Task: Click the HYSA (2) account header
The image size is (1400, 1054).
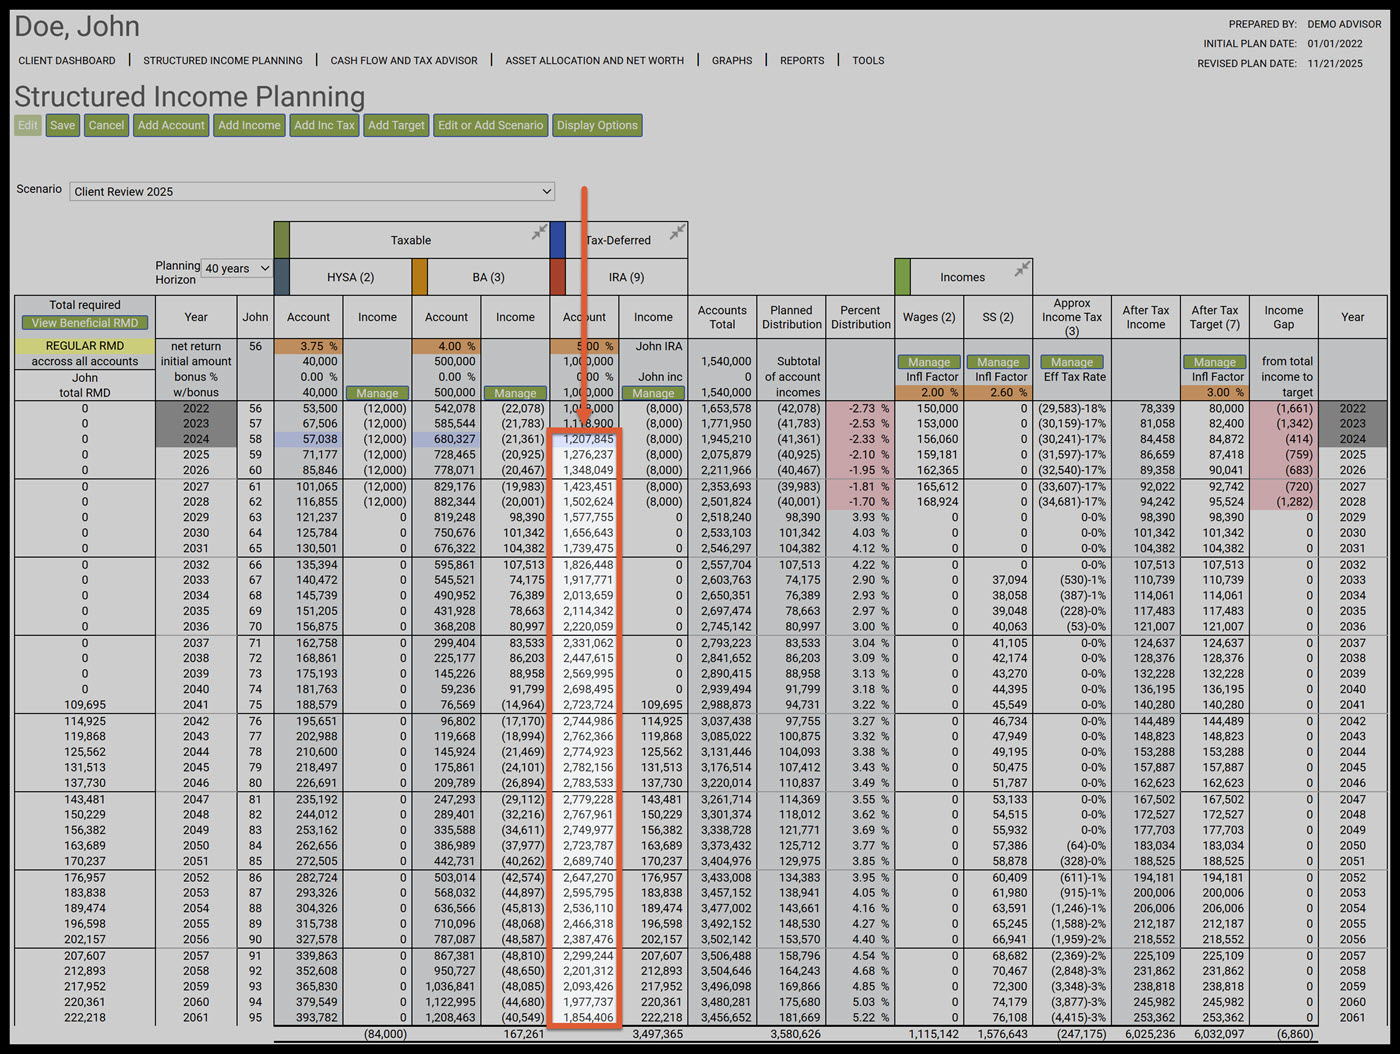Action: (350, 277)
